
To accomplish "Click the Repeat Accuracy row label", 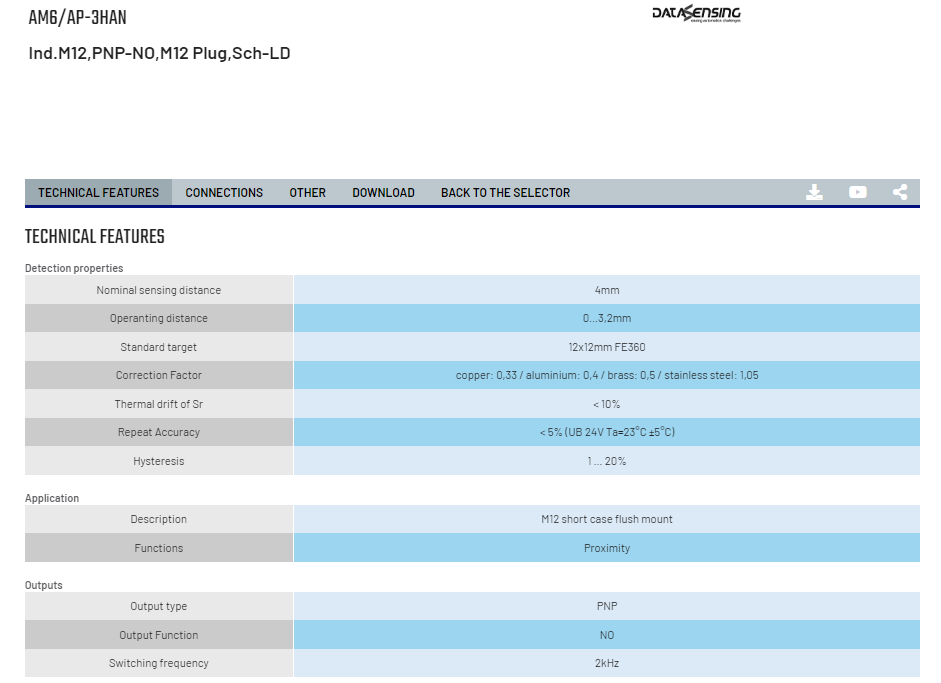I will 159,432.
